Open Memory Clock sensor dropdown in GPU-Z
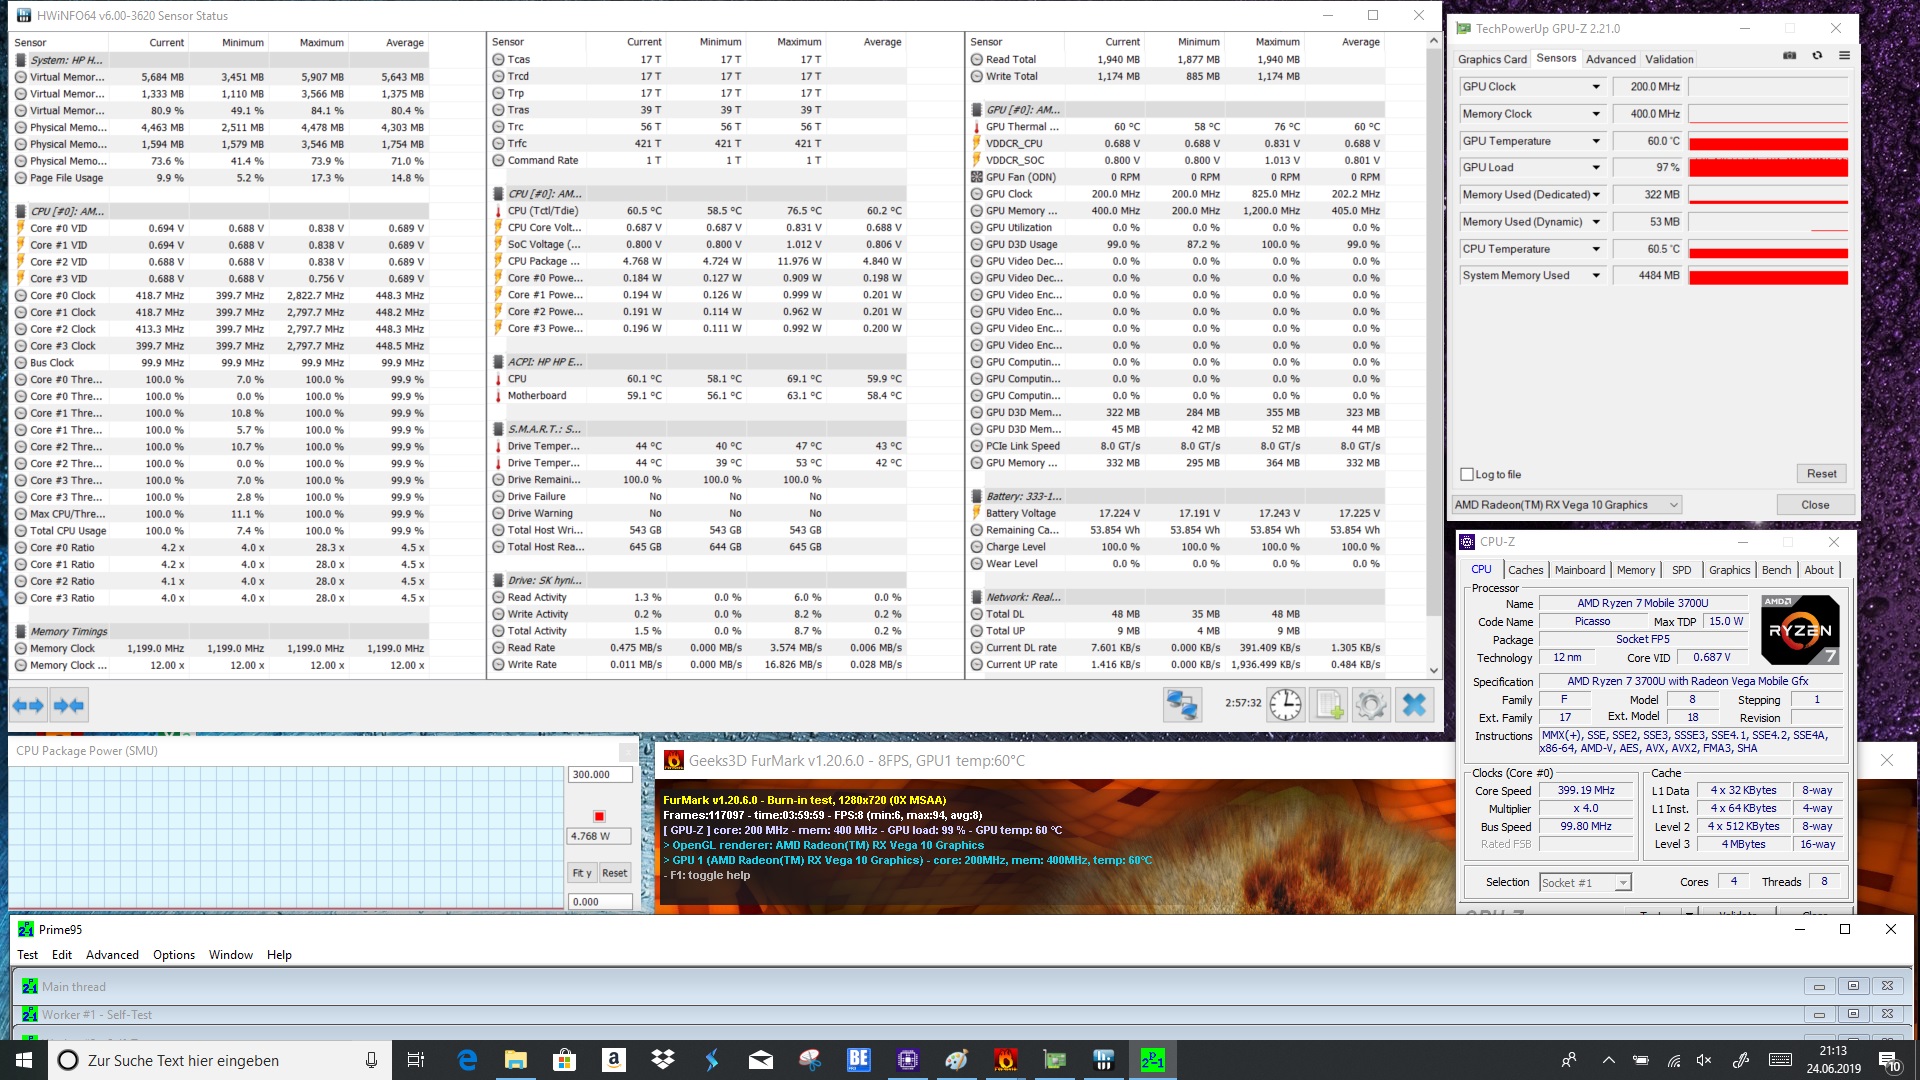Viewport: 1920px width, 1080px height. (x=1596, y=114)
